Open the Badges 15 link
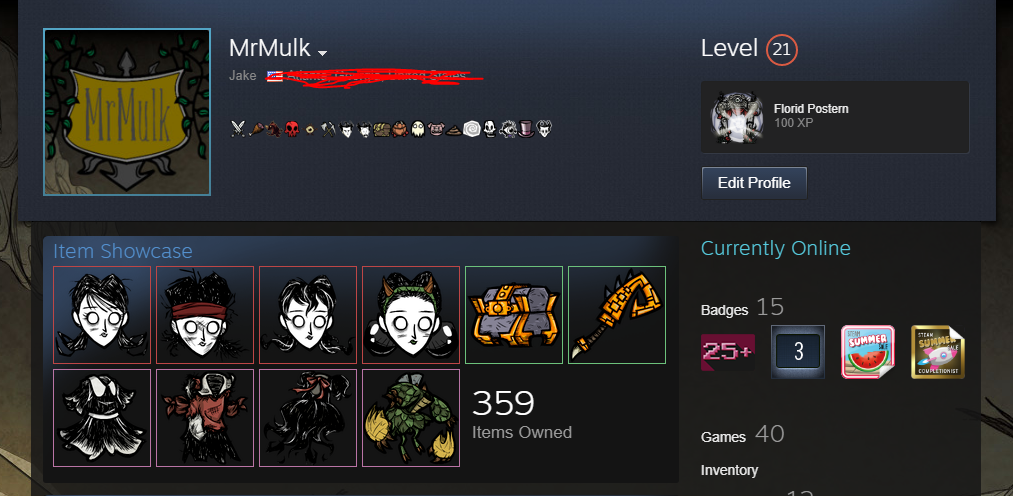1013x496 pixels. click(x=742, y=308)
